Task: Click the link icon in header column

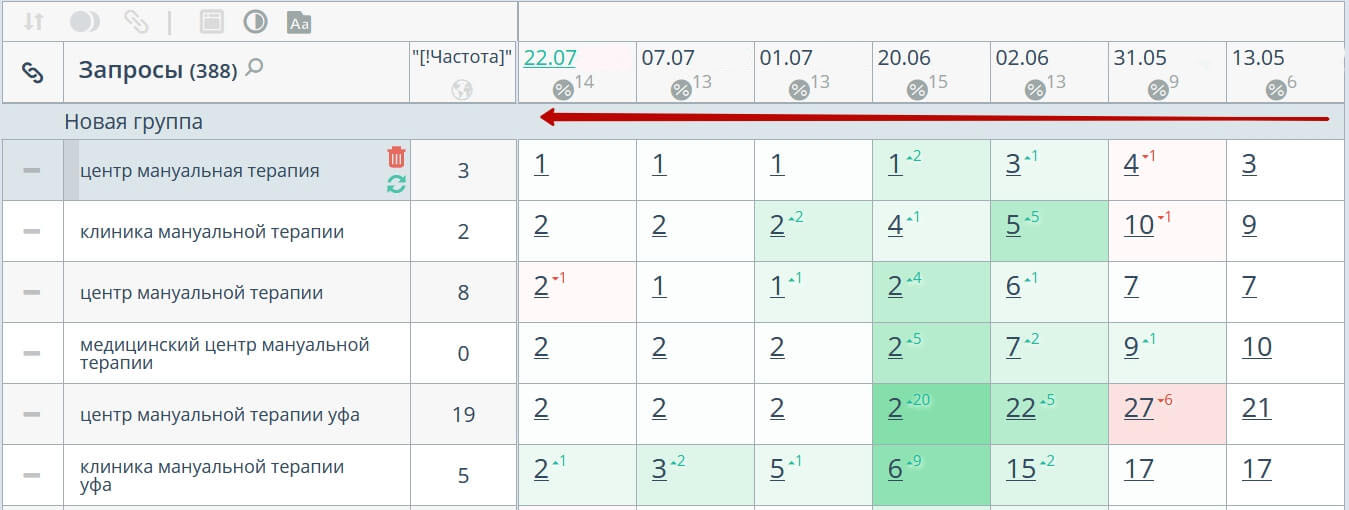Action: [33, 72]
